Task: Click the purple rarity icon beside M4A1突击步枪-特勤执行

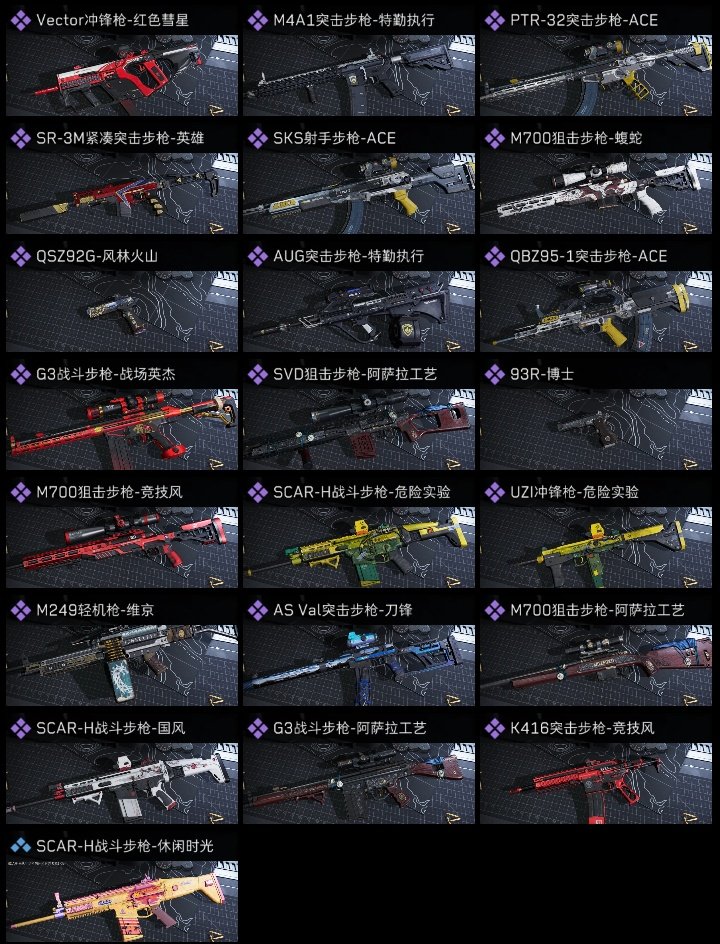Action: (258, 20)
